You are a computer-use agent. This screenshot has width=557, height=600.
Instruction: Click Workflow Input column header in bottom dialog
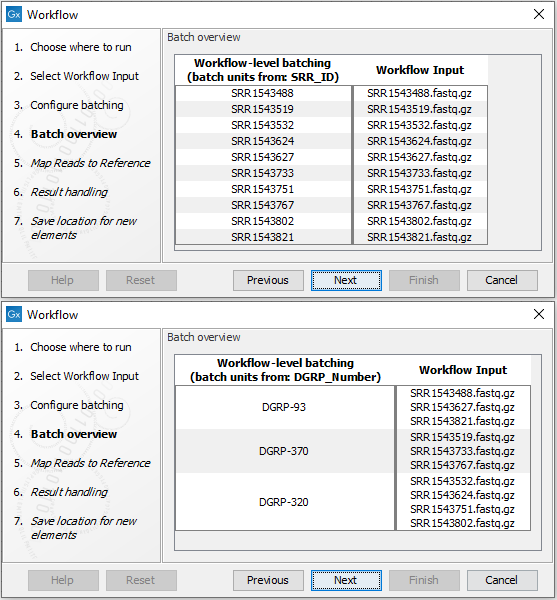(463, 370)
